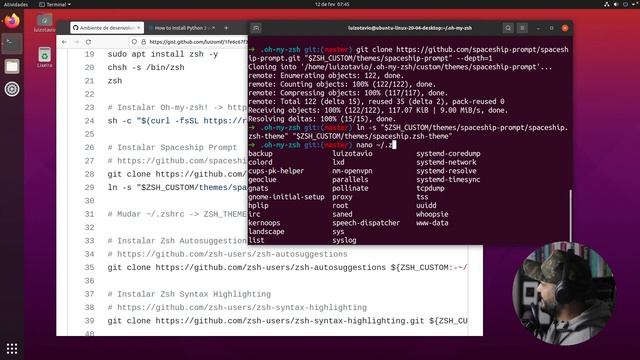The height and width of the screenshot is (360, 640).
Task: Switch to Ambiente de desenvolvimento tab
Action: pos(107,28)
